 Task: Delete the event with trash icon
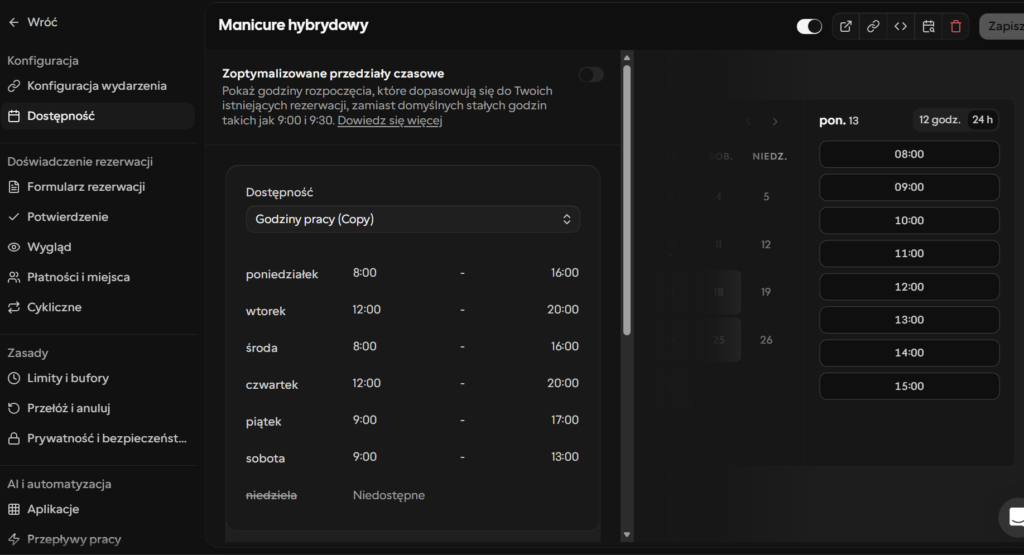[x=956, y=26]
